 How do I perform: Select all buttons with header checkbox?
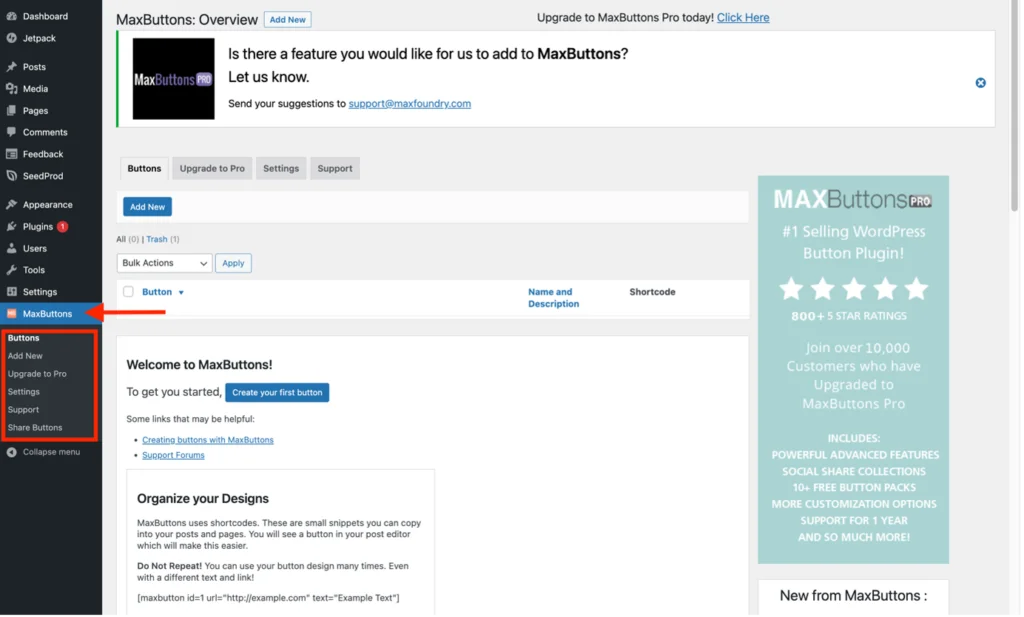[x=129, y=292]
